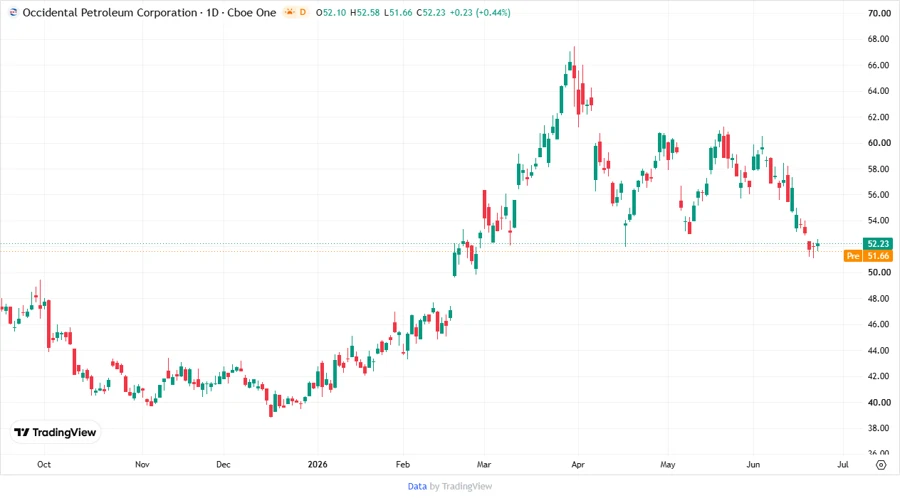Click the 46.00 price axis label
The width and height of the screenshot is (900, 498).
[x=879, y=324]
